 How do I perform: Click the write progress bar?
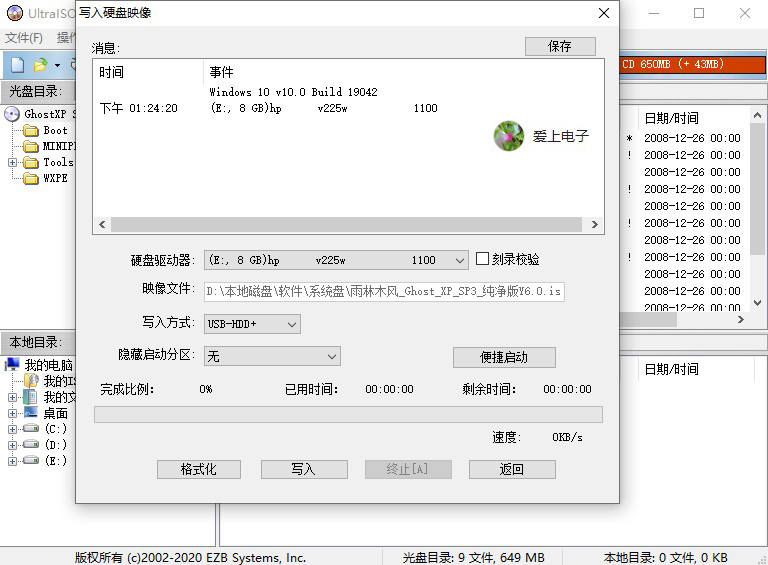[348, 414]
